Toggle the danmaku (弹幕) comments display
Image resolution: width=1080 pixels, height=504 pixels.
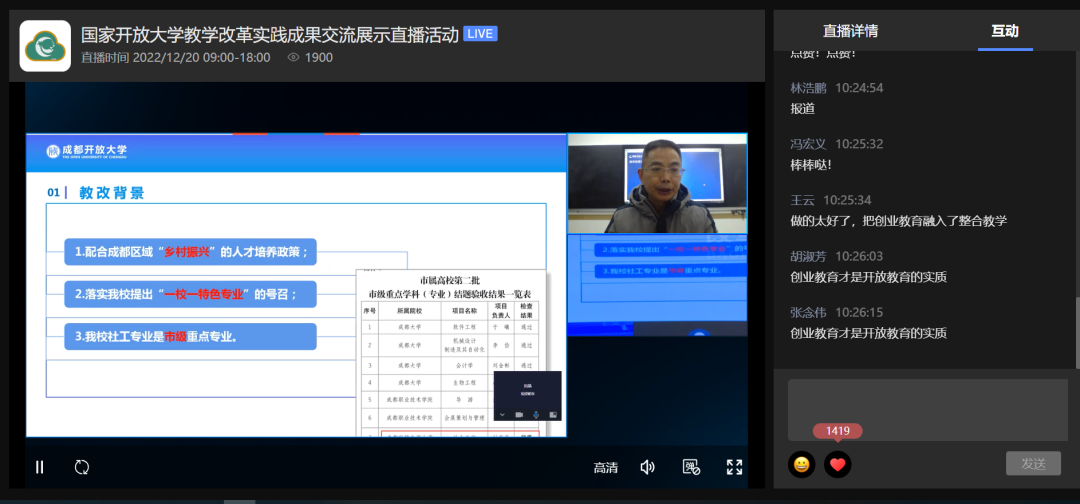[x=690, y=467]
